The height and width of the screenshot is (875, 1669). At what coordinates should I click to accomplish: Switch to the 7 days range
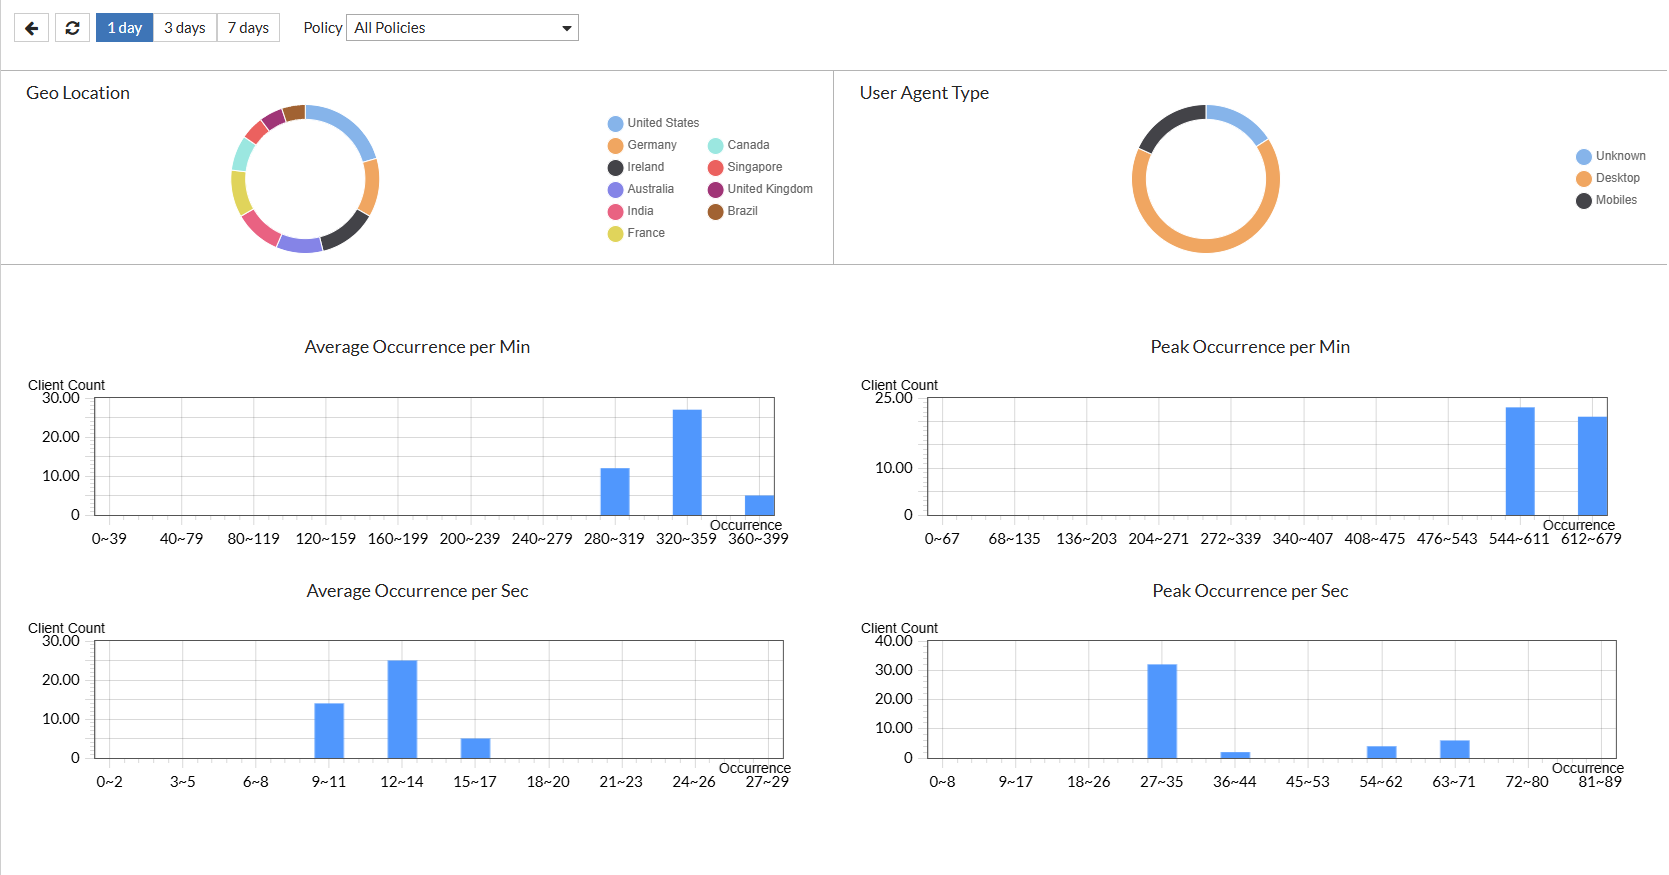(248, 28)
